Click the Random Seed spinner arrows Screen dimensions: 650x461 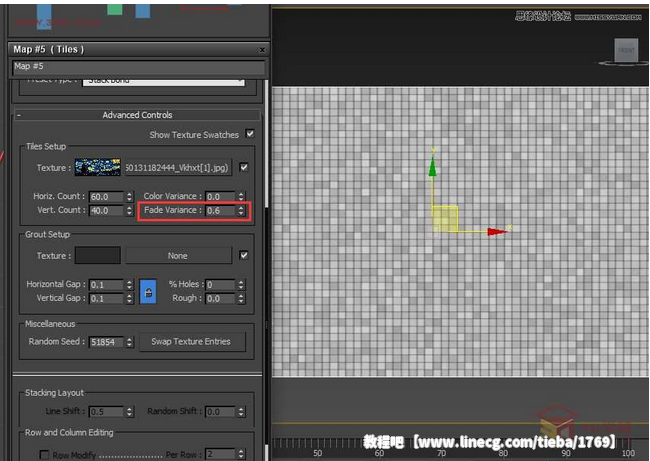pyautogui.click(x=129, y=342)
